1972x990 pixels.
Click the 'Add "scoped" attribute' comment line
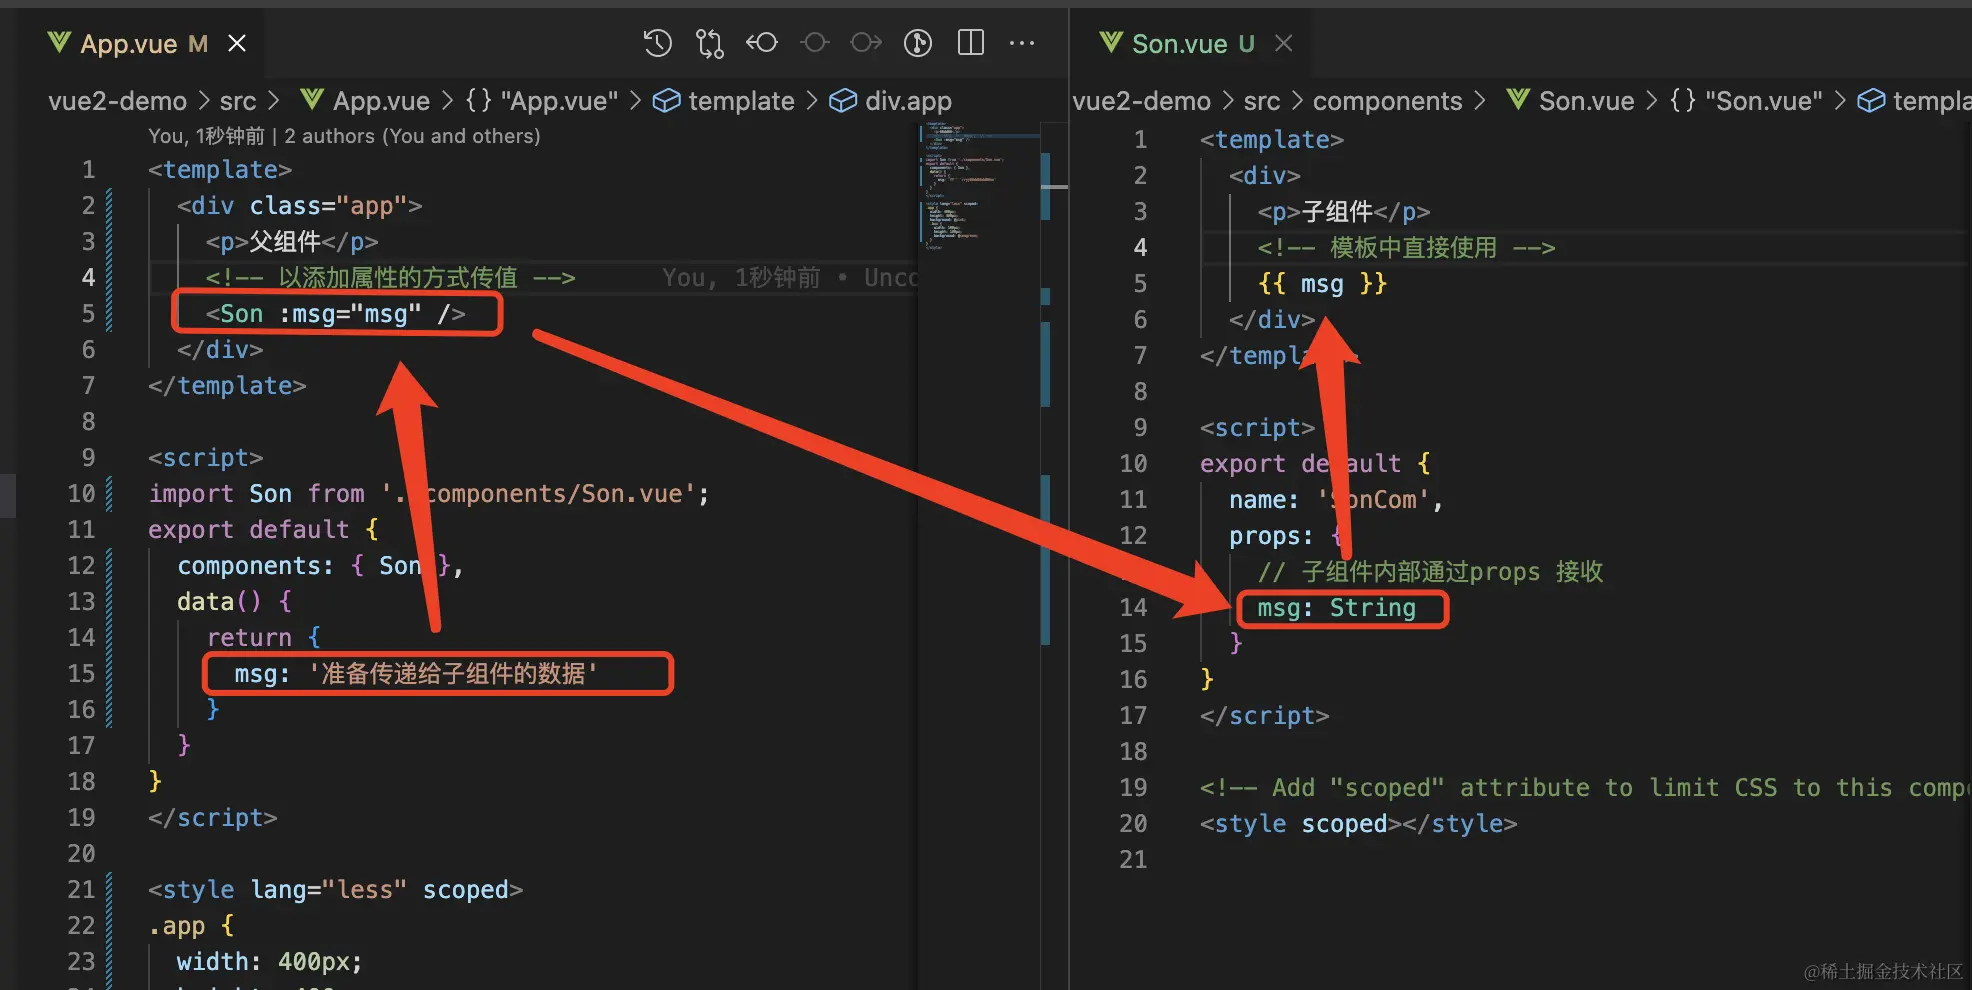[x=1584, y=788]
